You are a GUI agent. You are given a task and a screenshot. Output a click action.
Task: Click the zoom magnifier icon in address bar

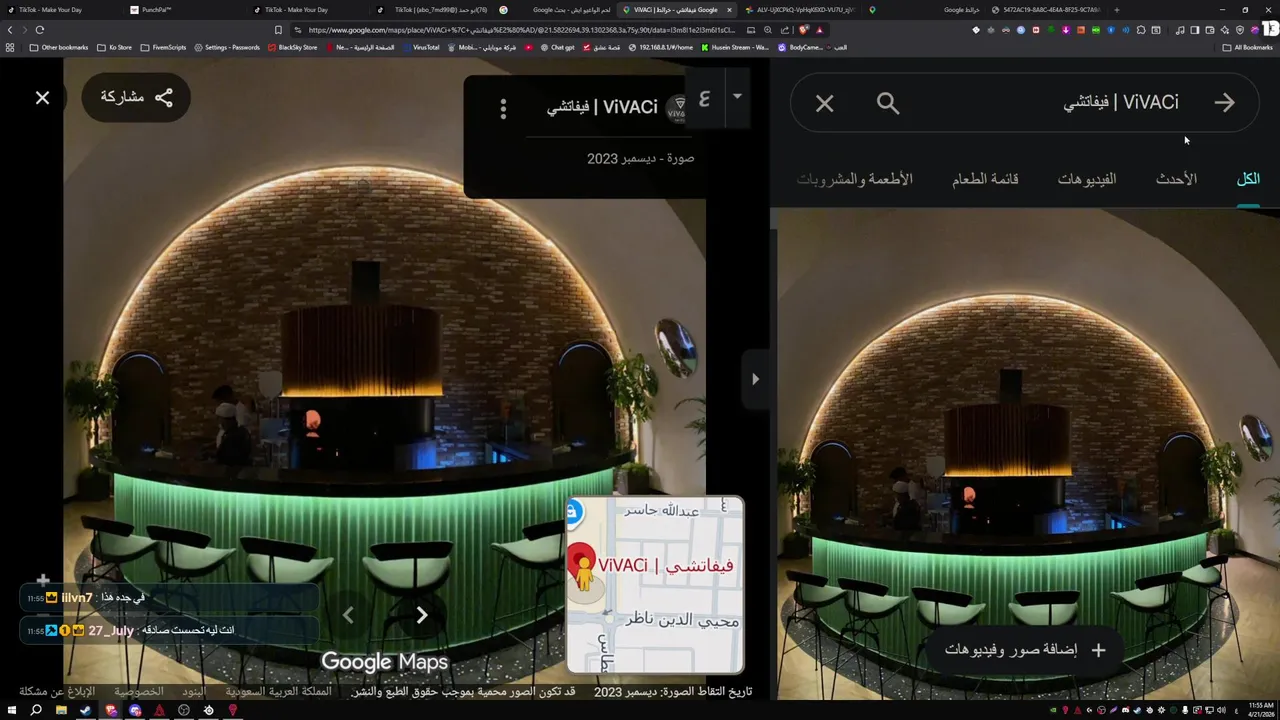tap(768, 30)
